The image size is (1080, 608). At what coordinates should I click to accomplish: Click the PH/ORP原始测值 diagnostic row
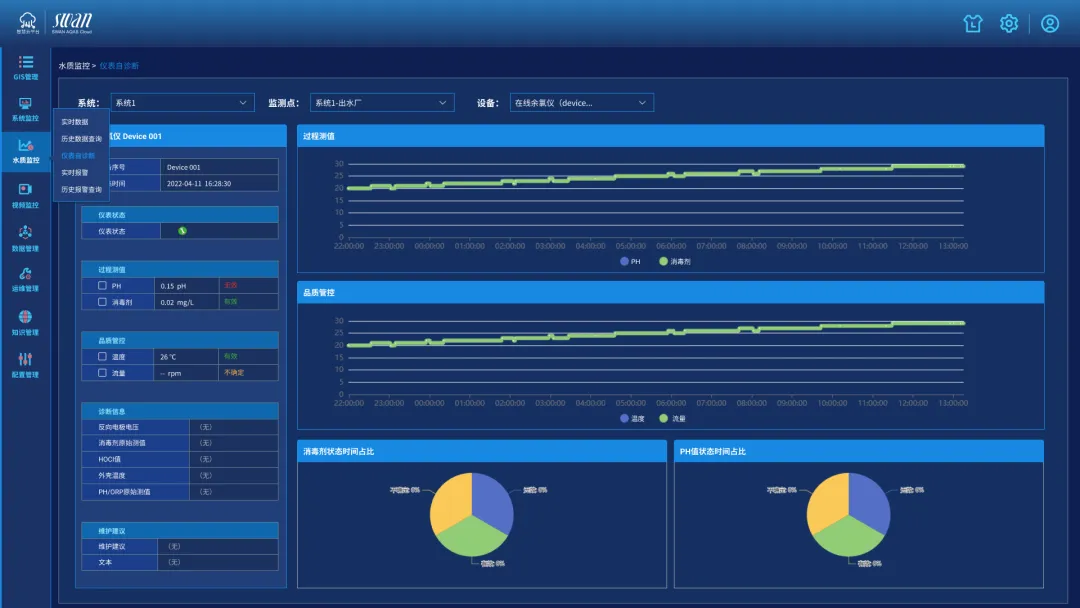[x=180, y=492]
